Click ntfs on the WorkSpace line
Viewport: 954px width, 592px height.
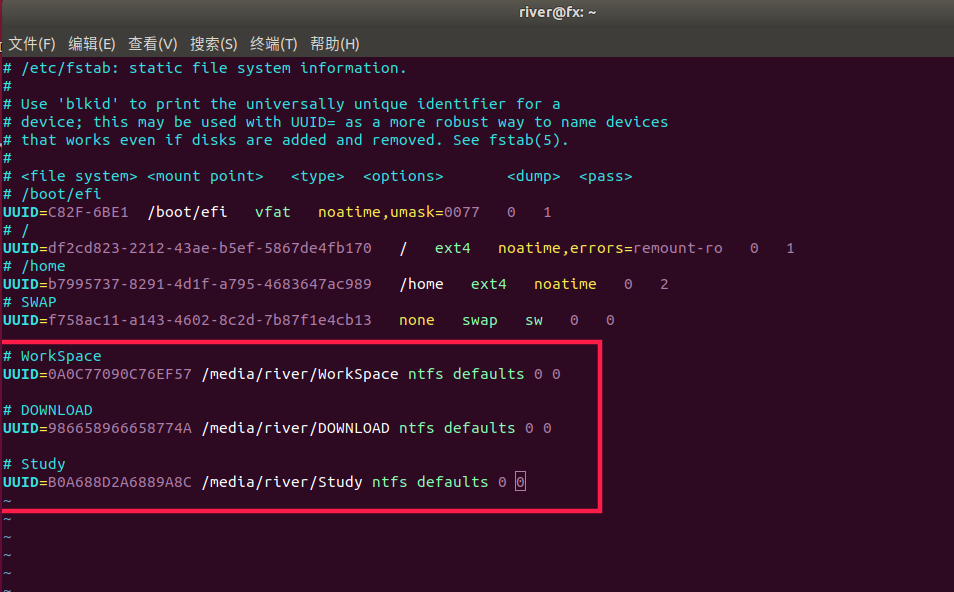click(426, 374)
